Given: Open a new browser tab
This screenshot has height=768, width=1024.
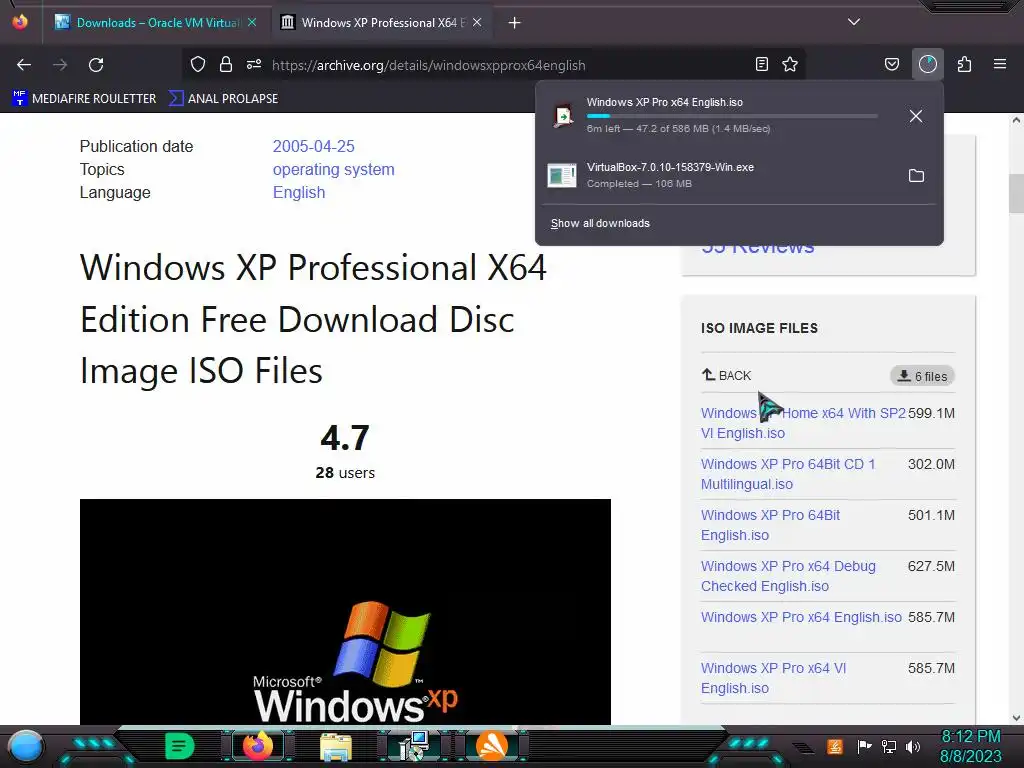Looking at the screenshot, I should (515, 23).
